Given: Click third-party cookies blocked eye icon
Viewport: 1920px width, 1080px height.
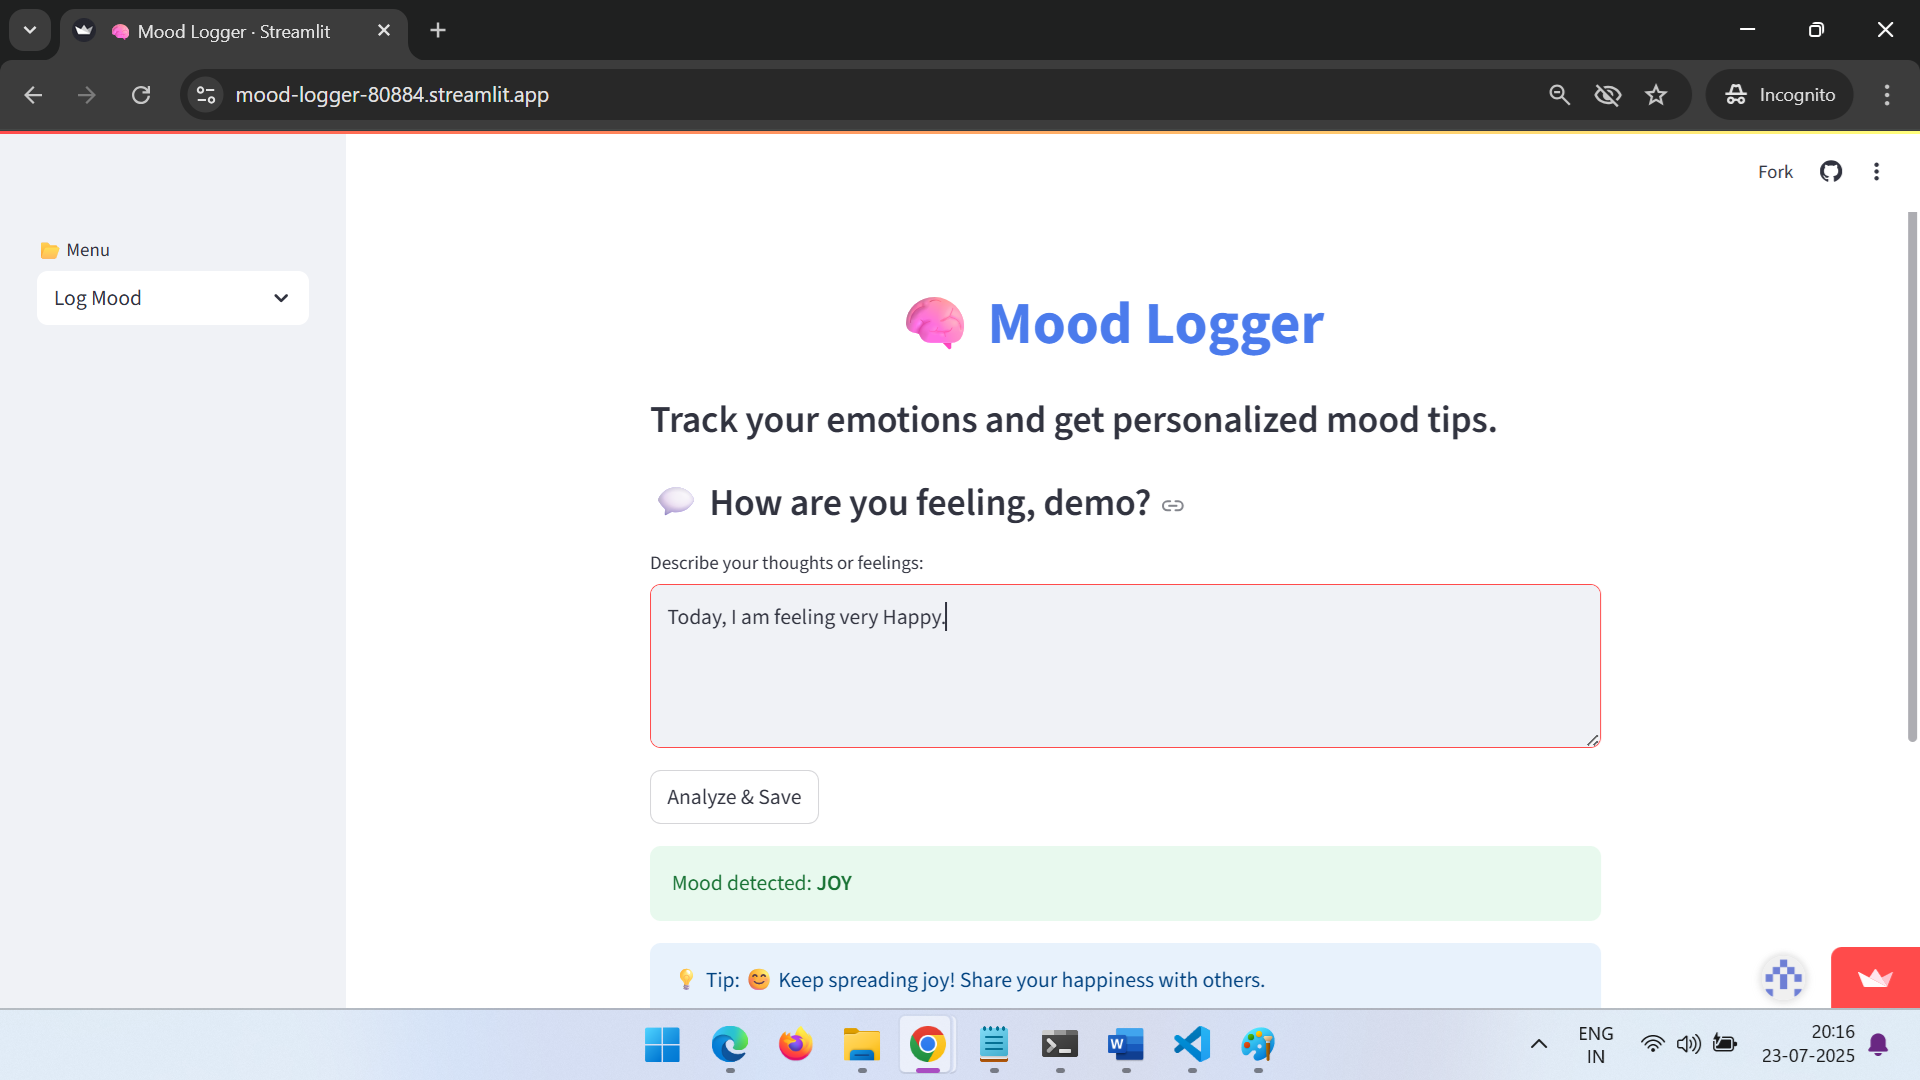Looking at the screenshot, I should coord(1607,95).
